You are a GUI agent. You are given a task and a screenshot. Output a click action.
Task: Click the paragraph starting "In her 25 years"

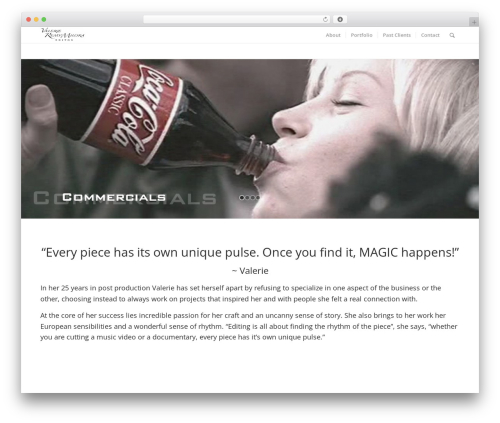pyautogui.click(x=241, y=293)
